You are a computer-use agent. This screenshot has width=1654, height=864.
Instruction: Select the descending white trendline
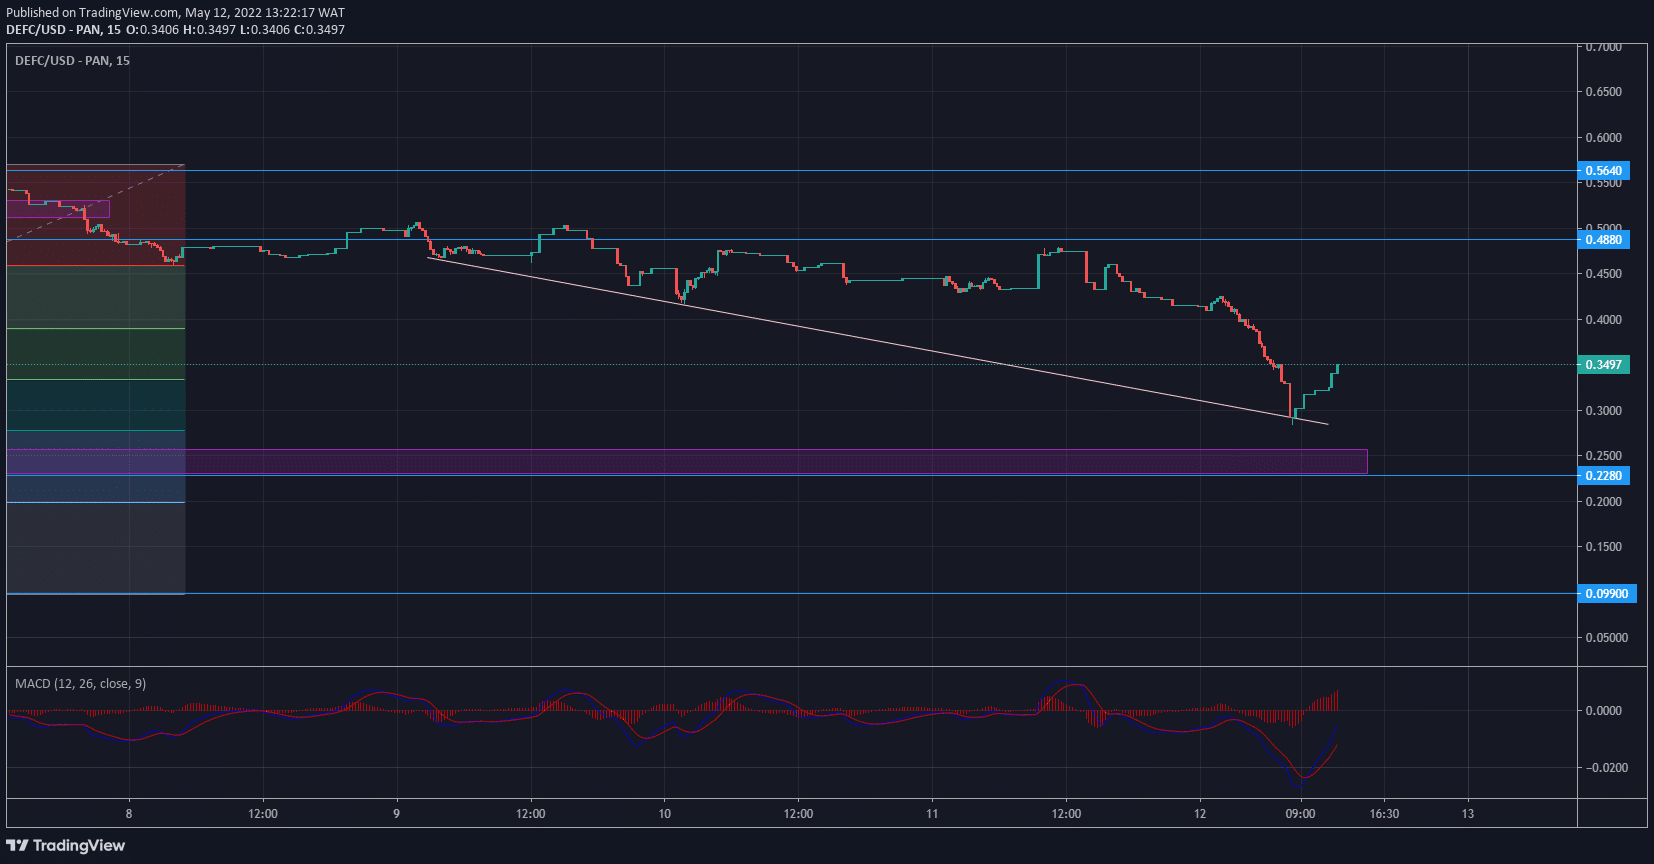(878, 341)
